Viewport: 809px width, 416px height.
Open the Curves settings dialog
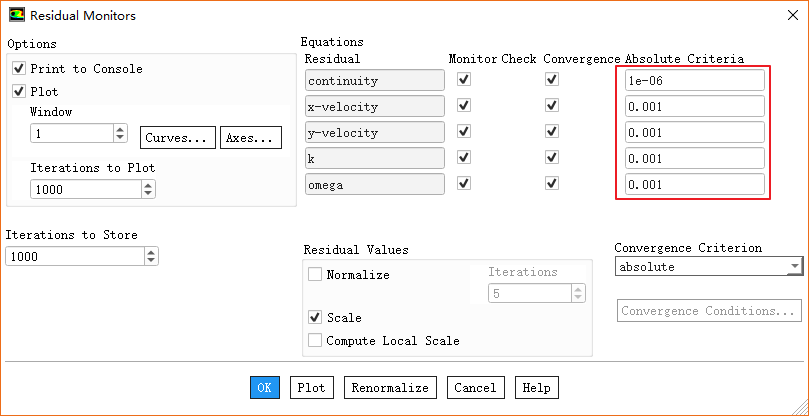(x=179, y=137)
